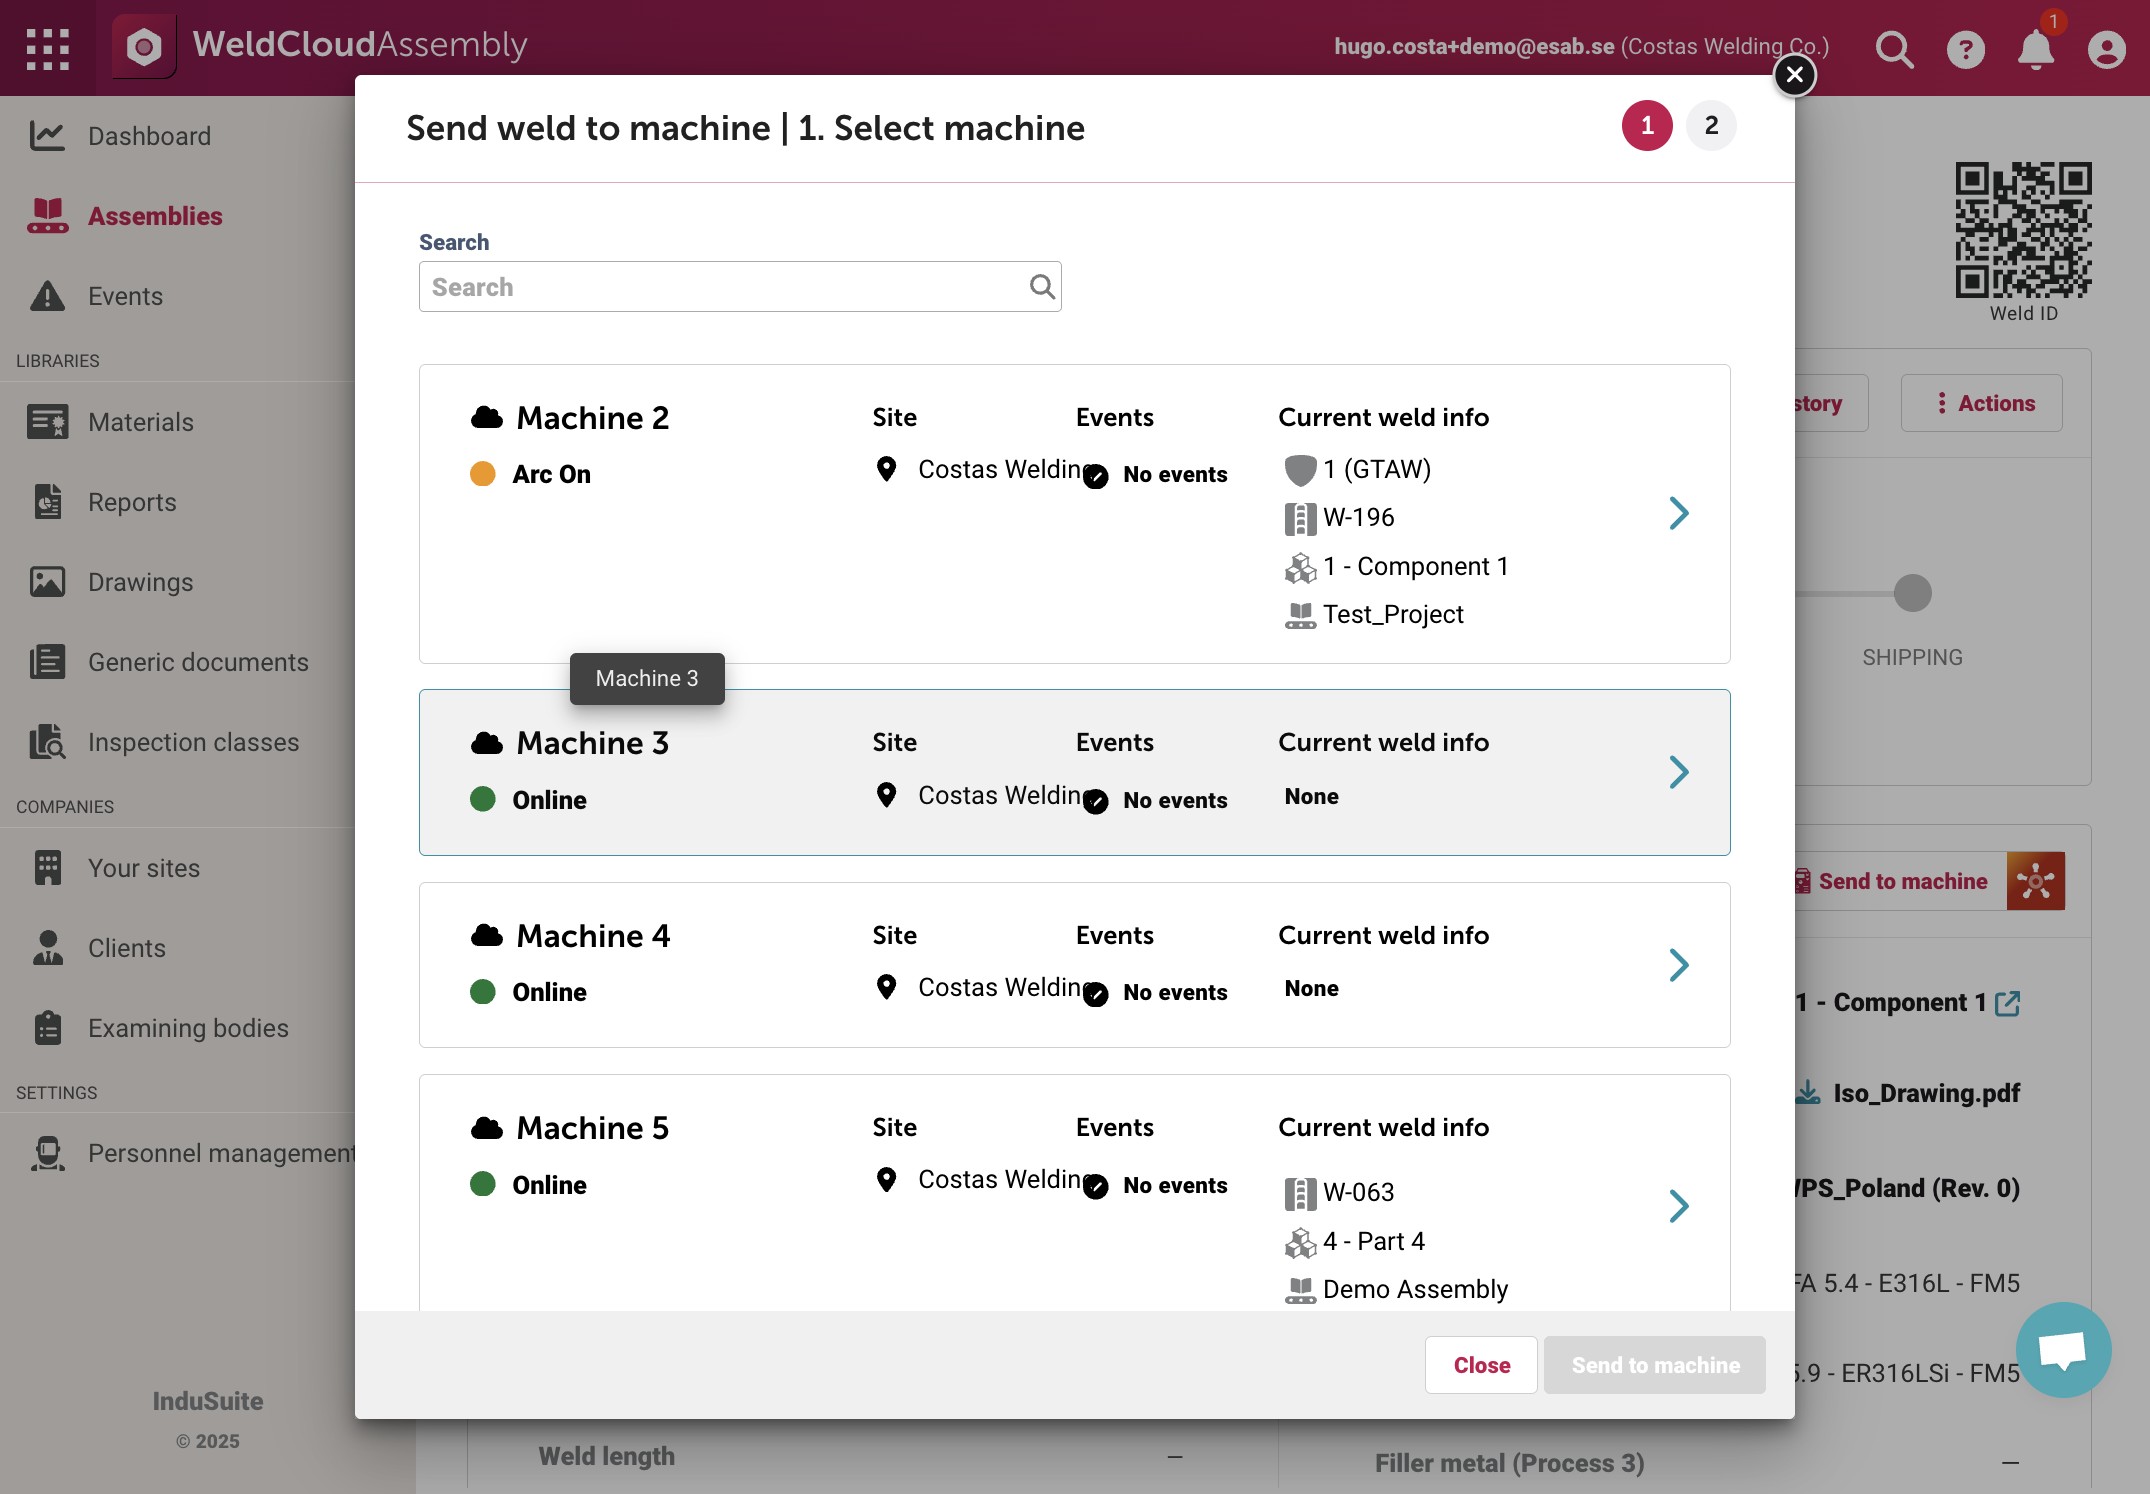Close the dialog with the X button
Viewport: 2150px width, 1494px height.
click(1794, 74)
